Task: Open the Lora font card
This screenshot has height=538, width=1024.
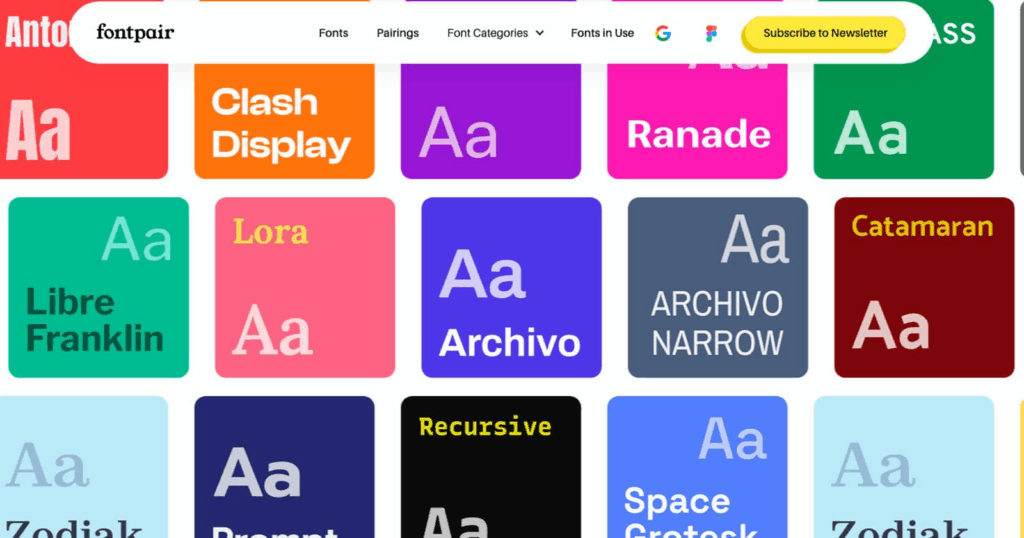Action: [305, 287]
